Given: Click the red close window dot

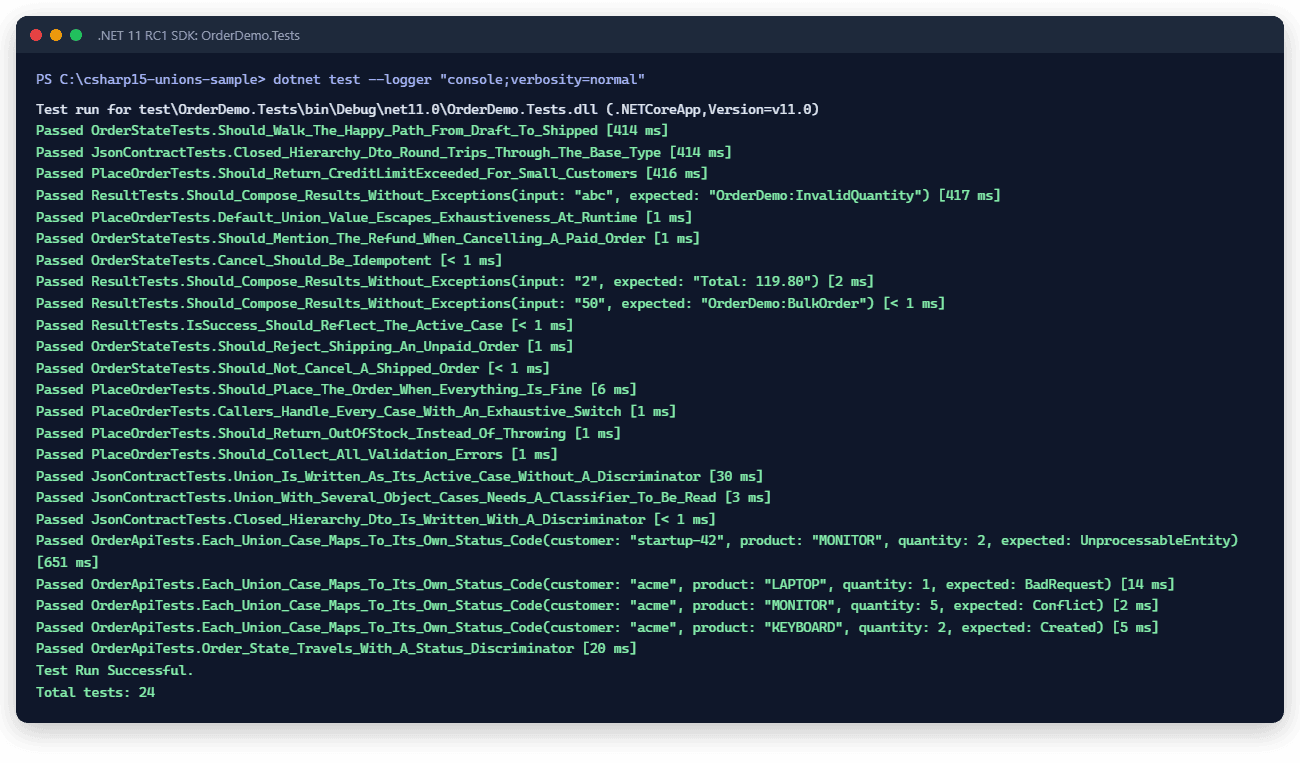Looking at the screenshot, I should click(x=36, y=35).
